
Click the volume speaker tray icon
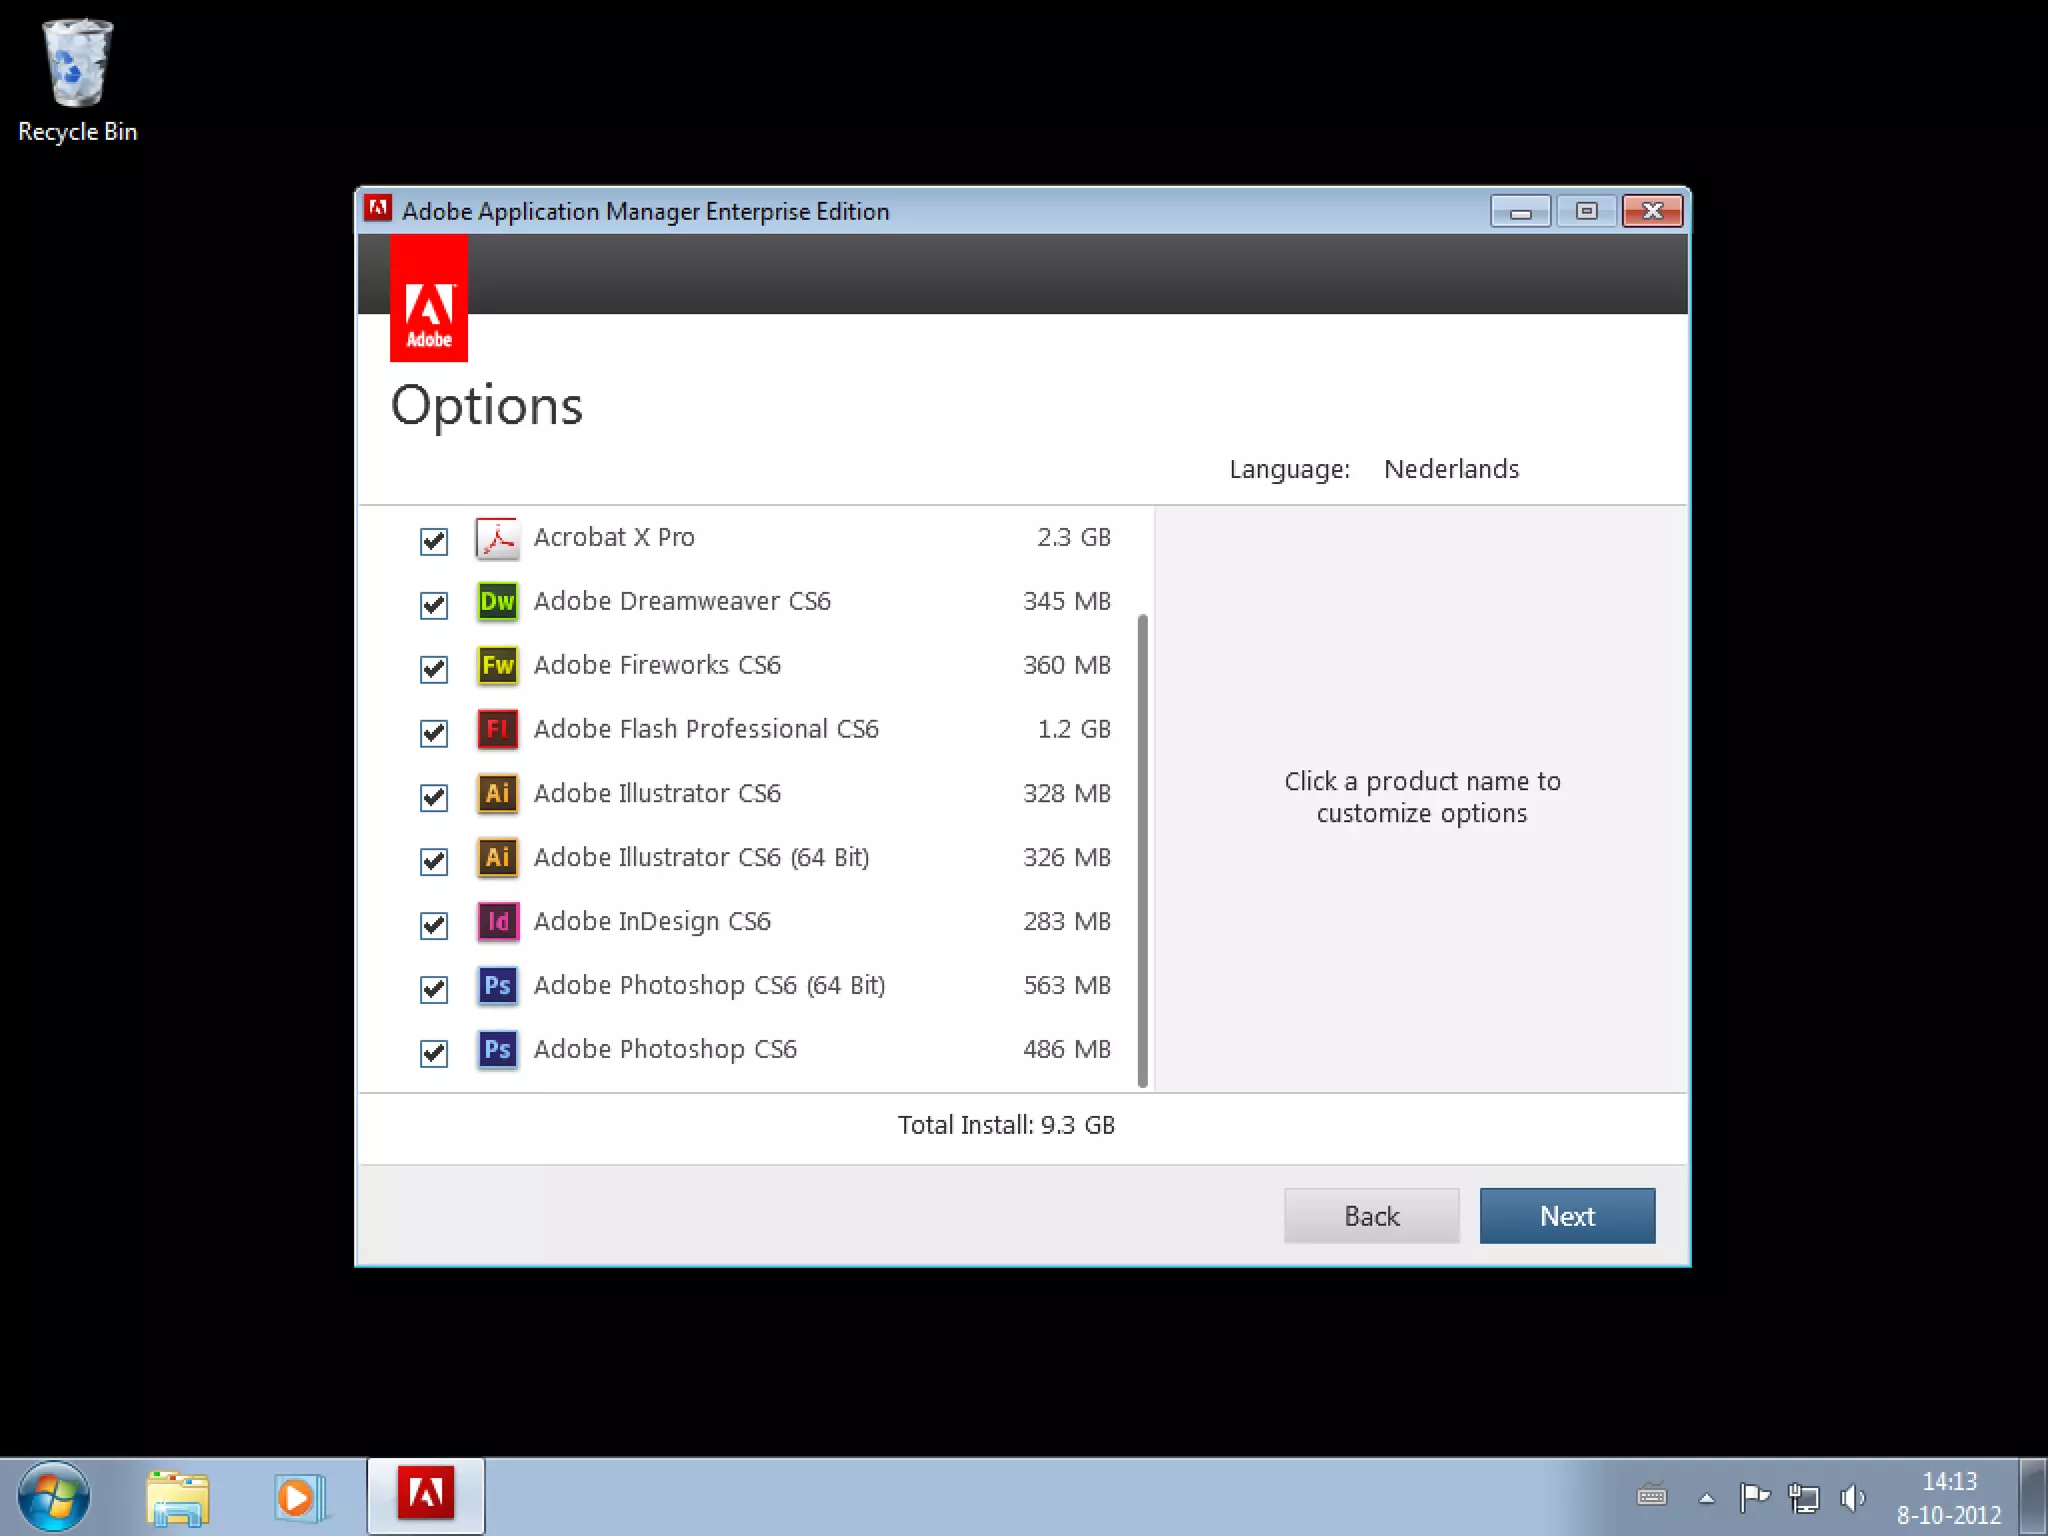[x=1852, y=1497]
